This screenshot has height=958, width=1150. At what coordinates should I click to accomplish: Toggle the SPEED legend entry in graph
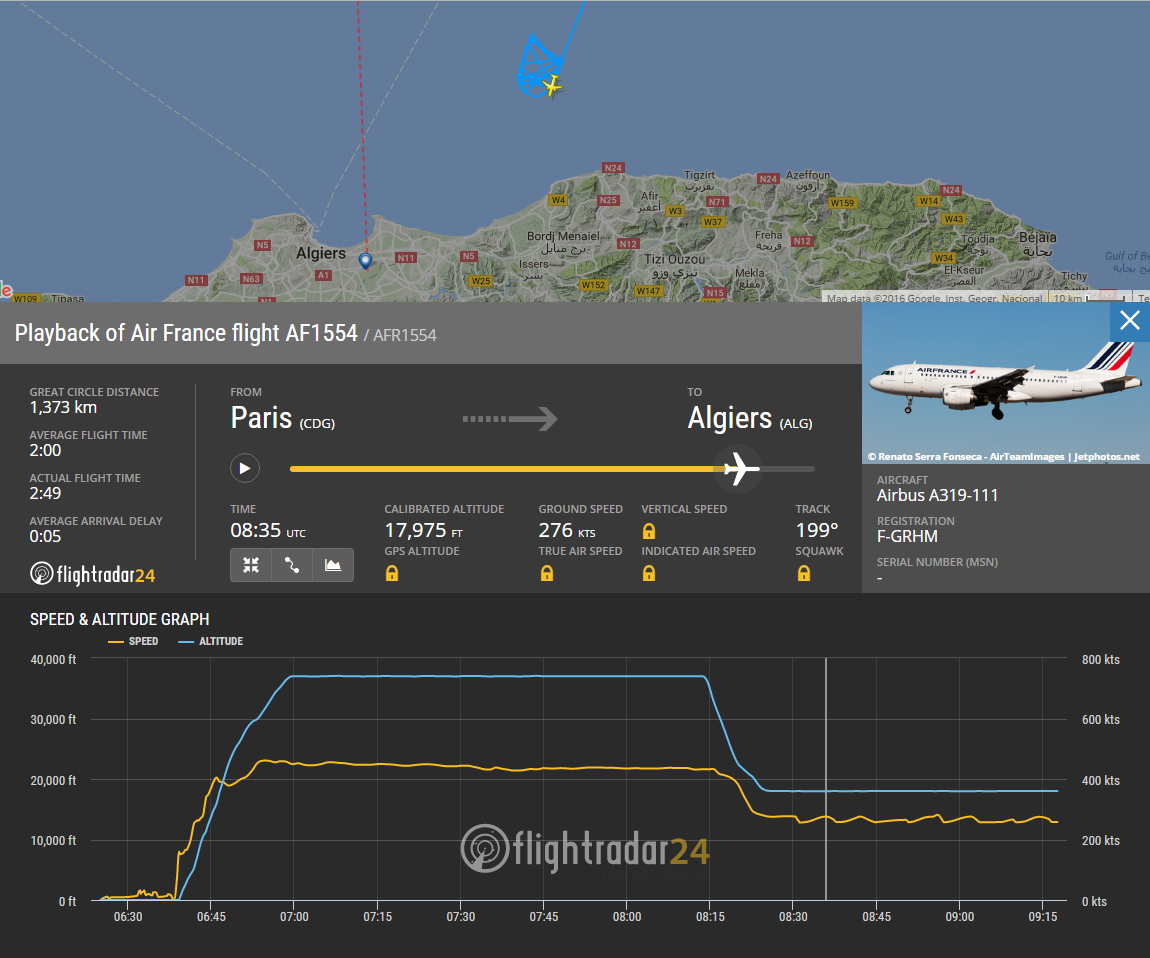pyautogui.click(x=133, y=641)
